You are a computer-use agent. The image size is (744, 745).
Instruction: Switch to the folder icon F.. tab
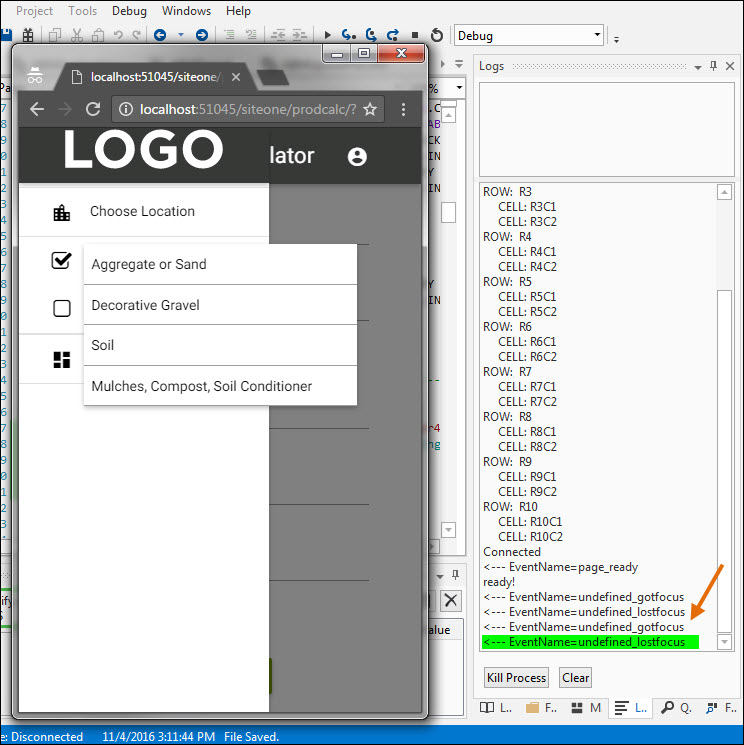(542, 708)
